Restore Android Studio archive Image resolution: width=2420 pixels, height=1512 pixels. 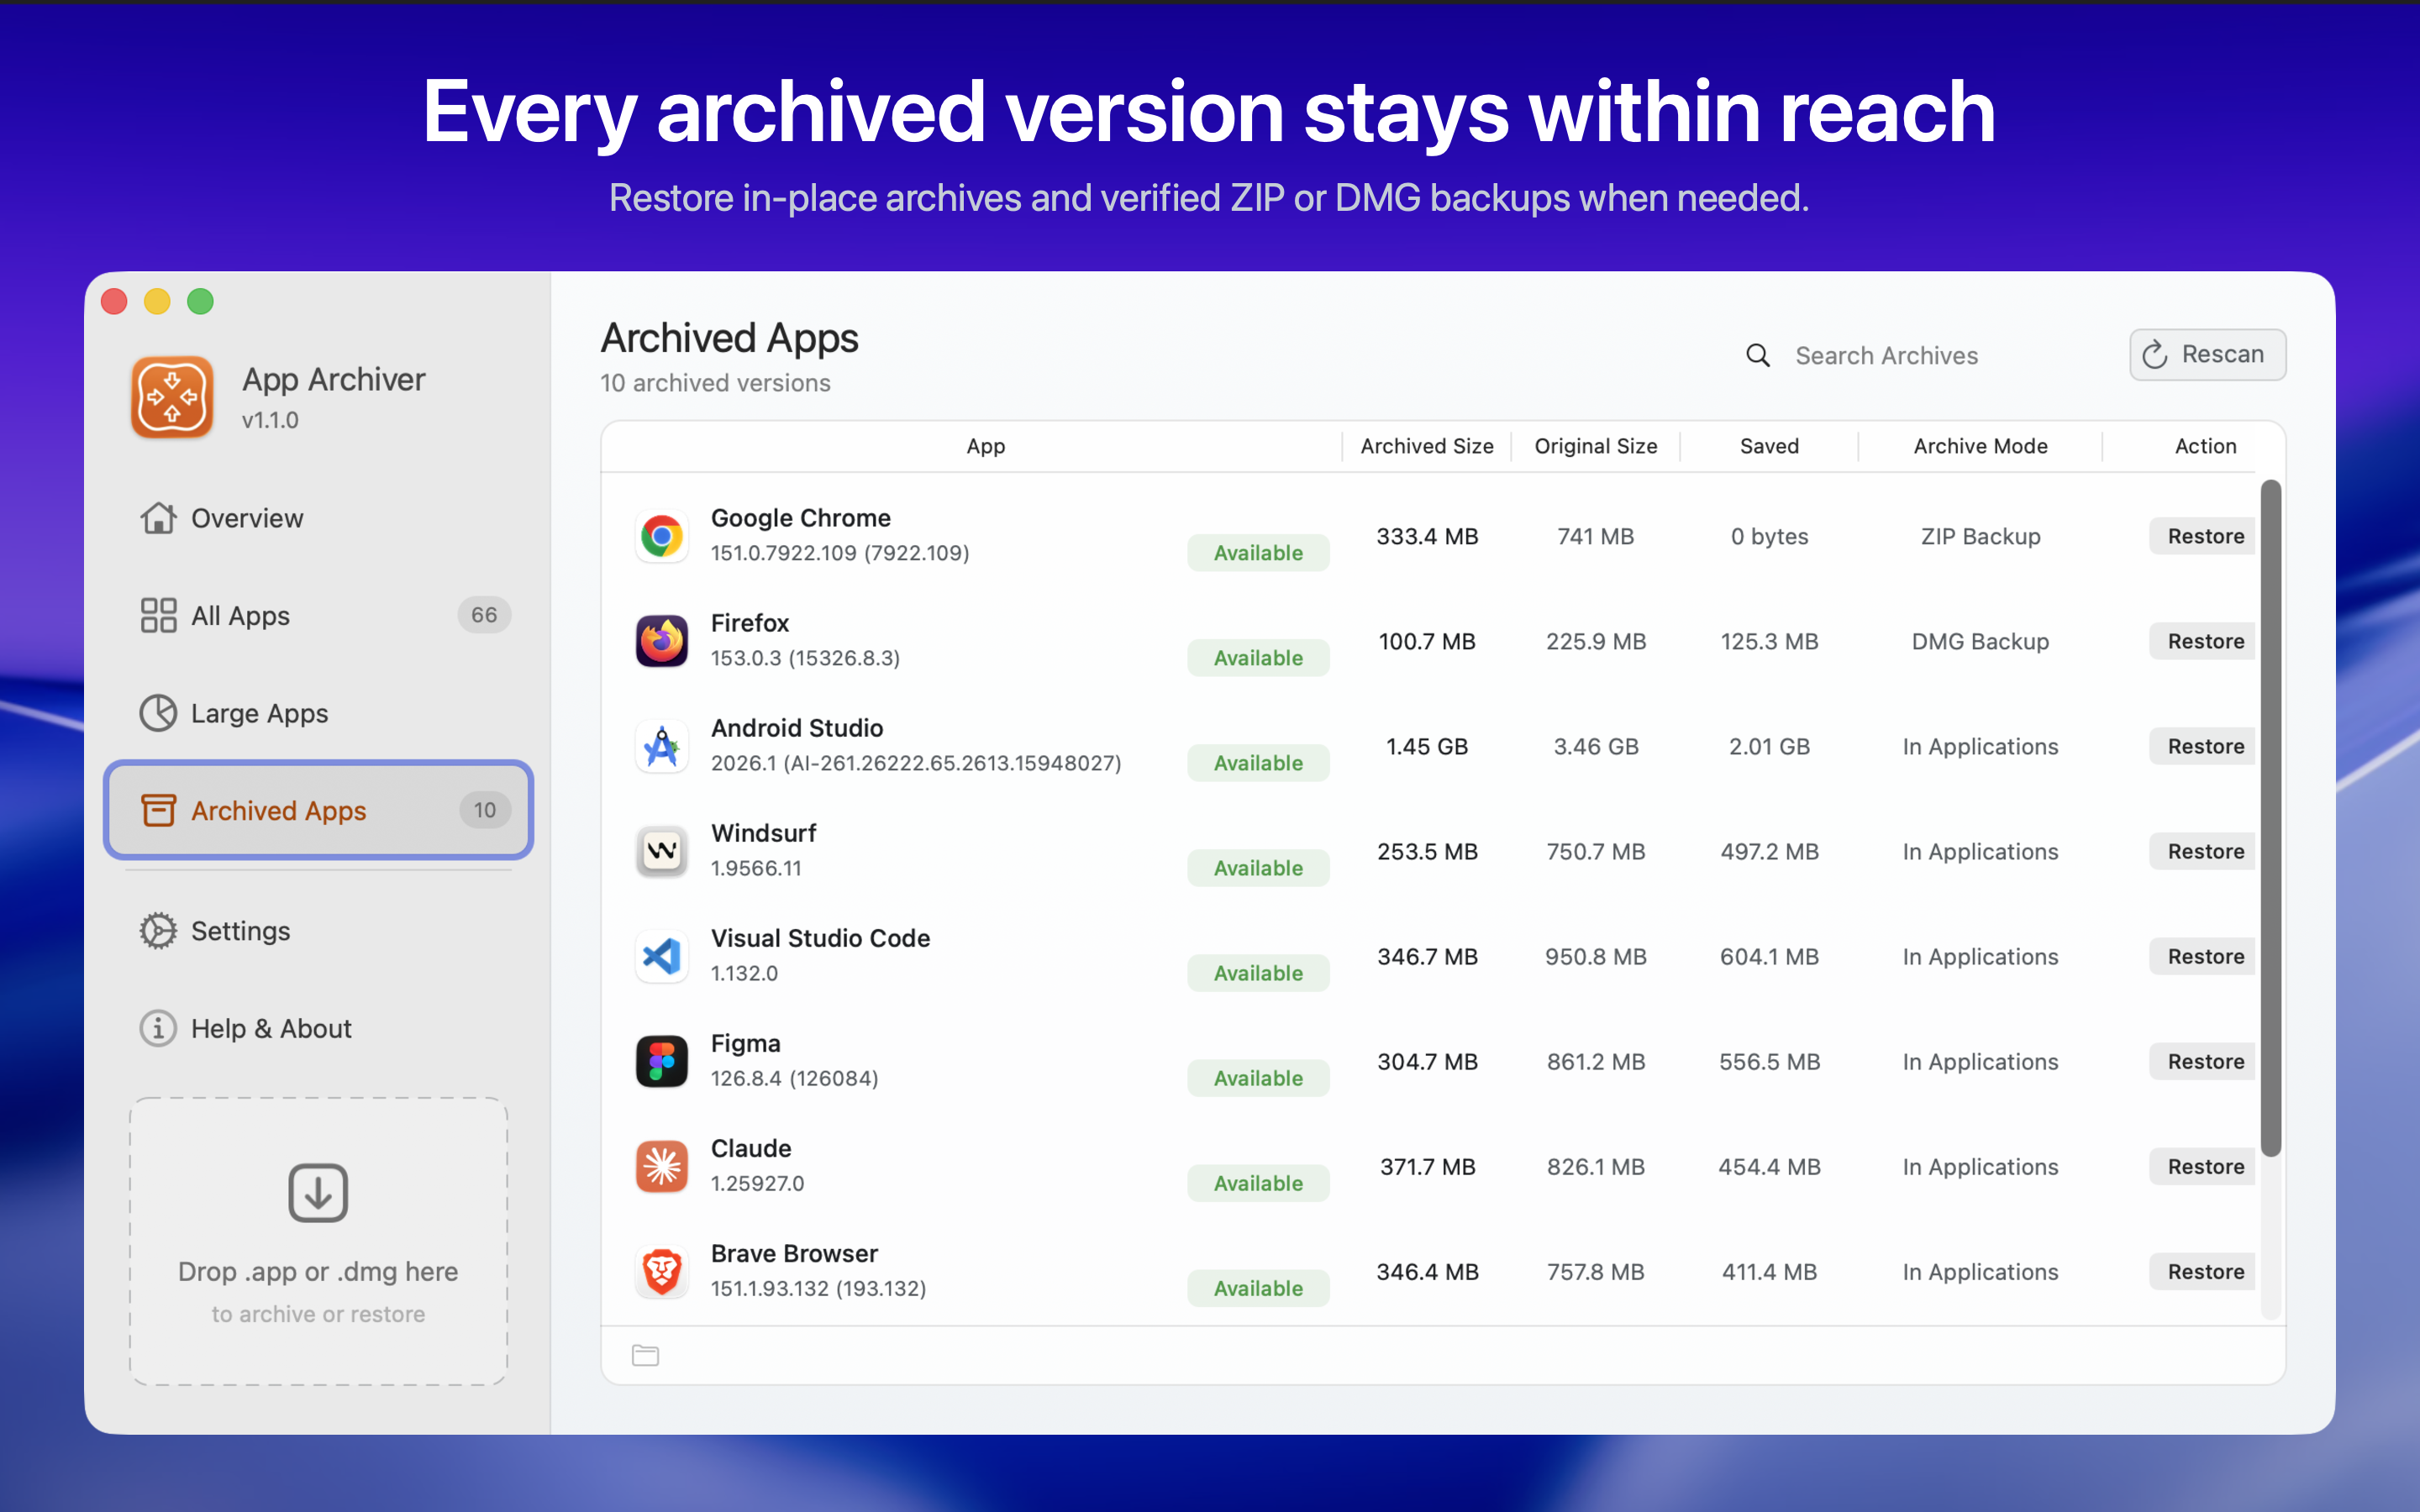(x=2204, y=746)
